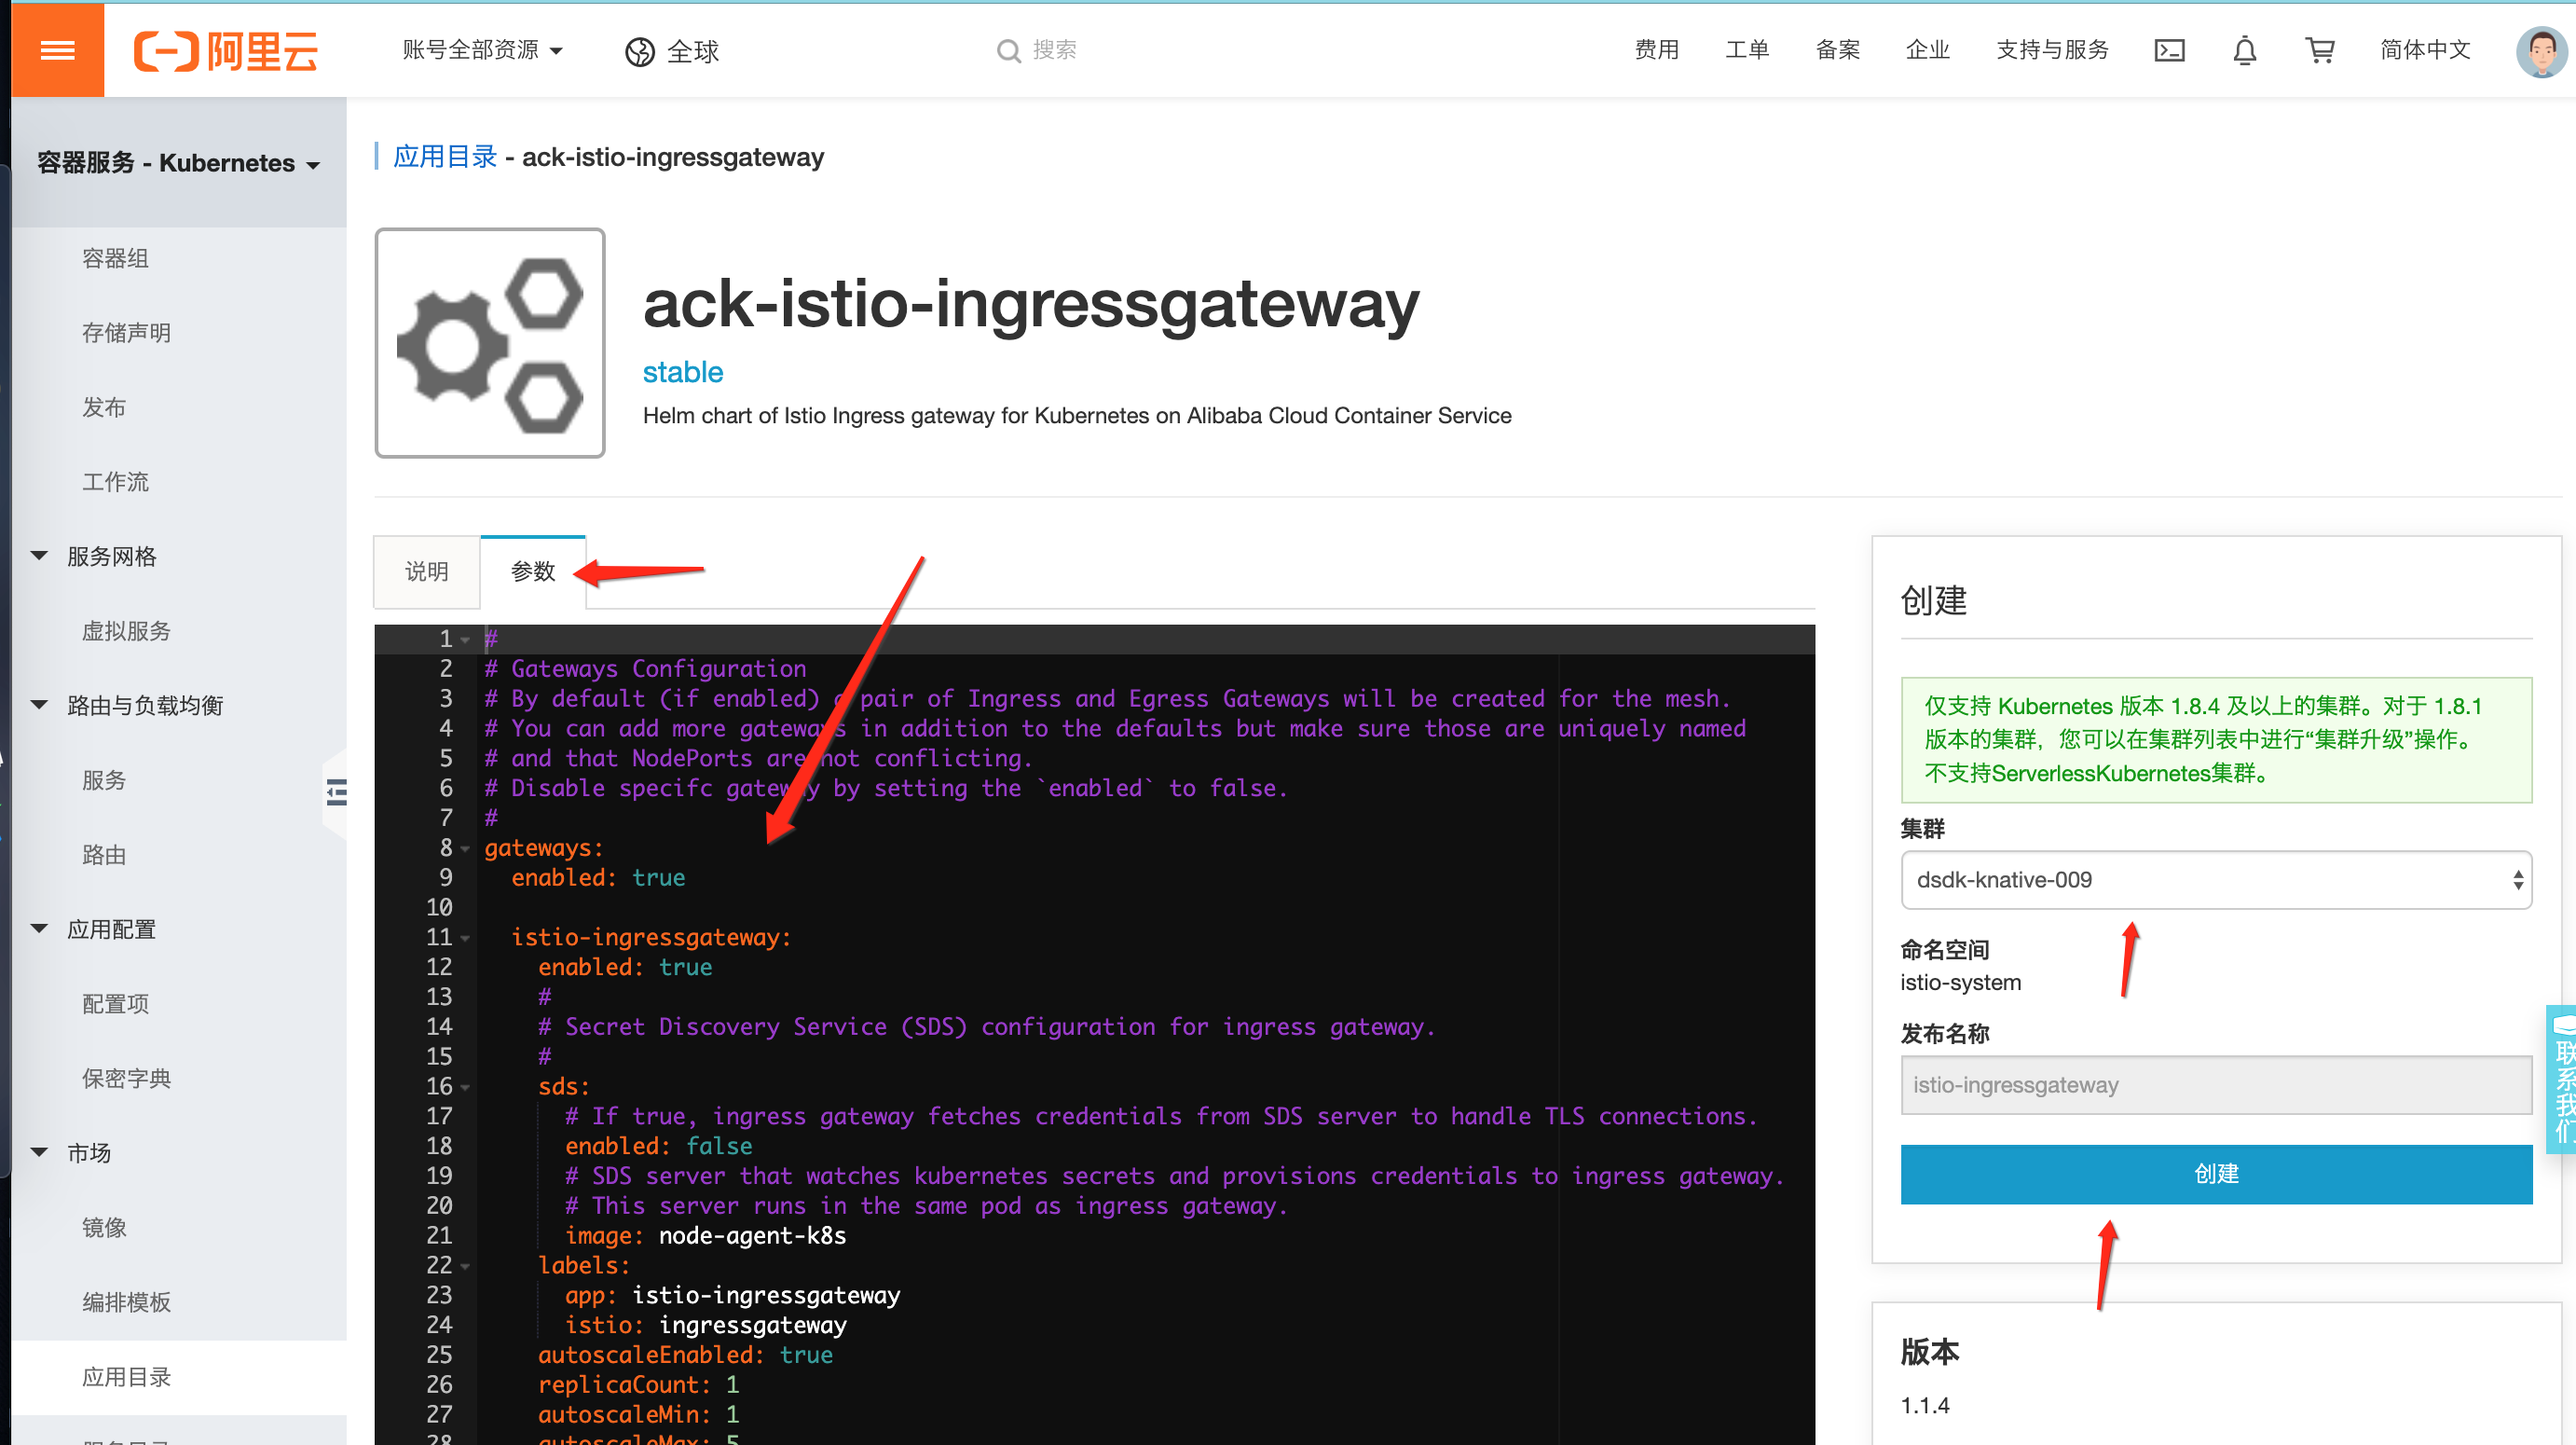The height and width of the screenshot is (1445, 2576).
Task: Open the notification bell
Action: point(2244,50)
